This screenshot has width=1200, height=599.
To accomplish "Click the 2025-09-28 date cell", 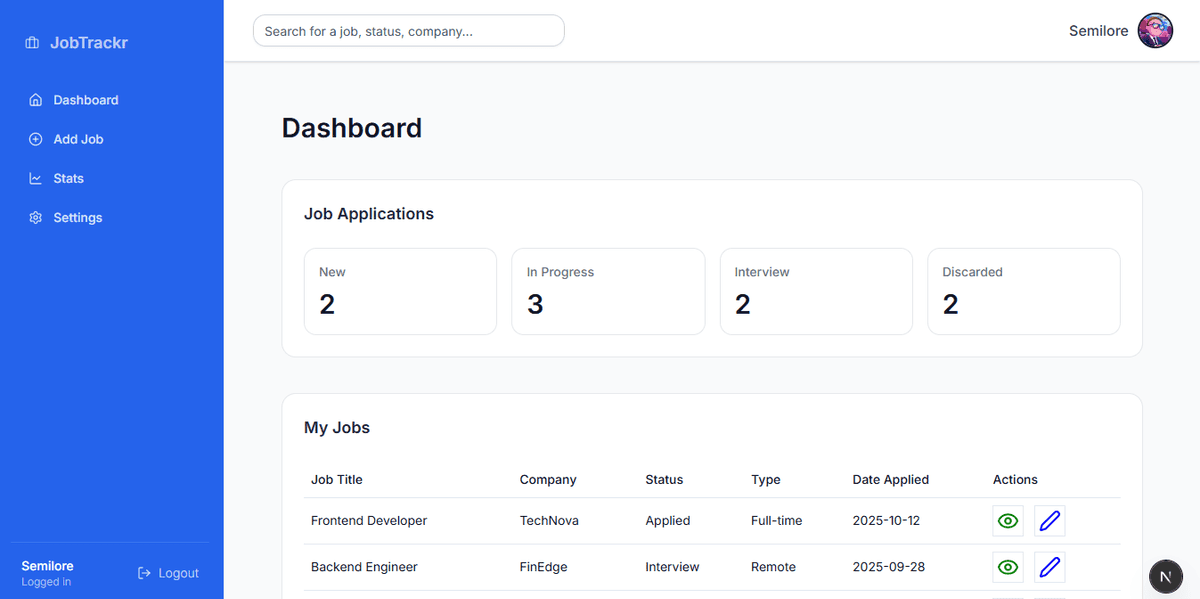I will [x=889, y=567].
